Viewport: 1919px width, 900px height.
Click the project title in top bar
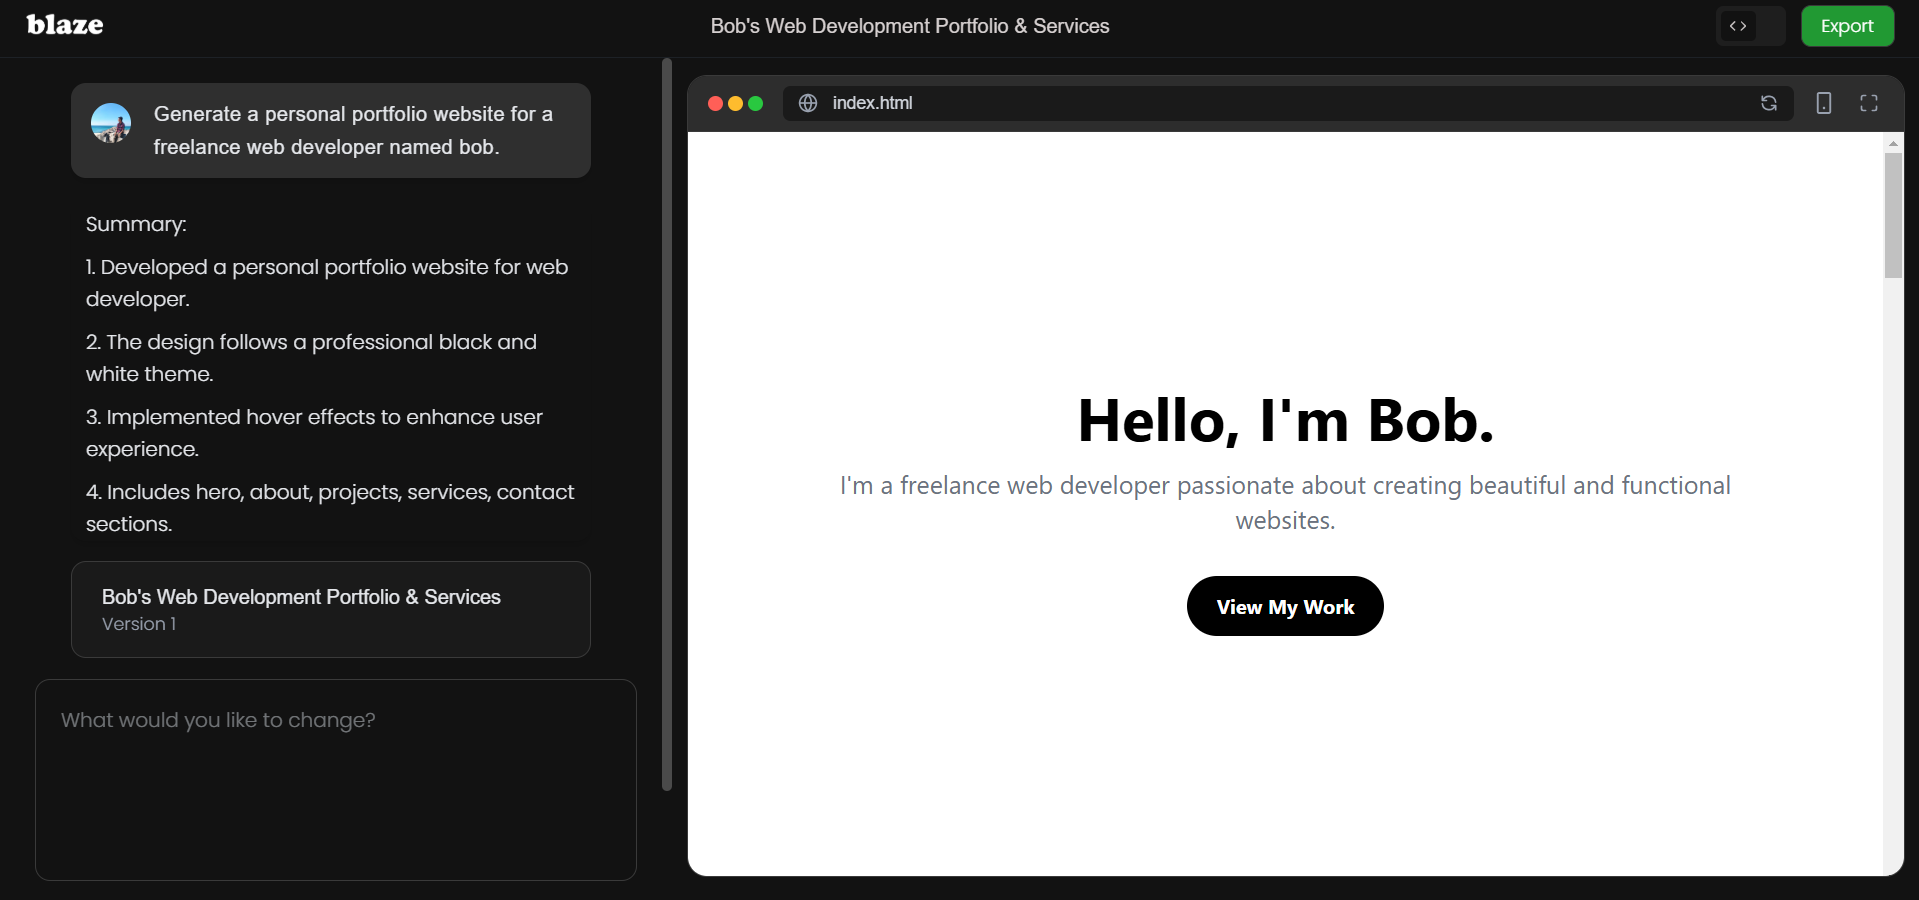click(x=910, y=26)
